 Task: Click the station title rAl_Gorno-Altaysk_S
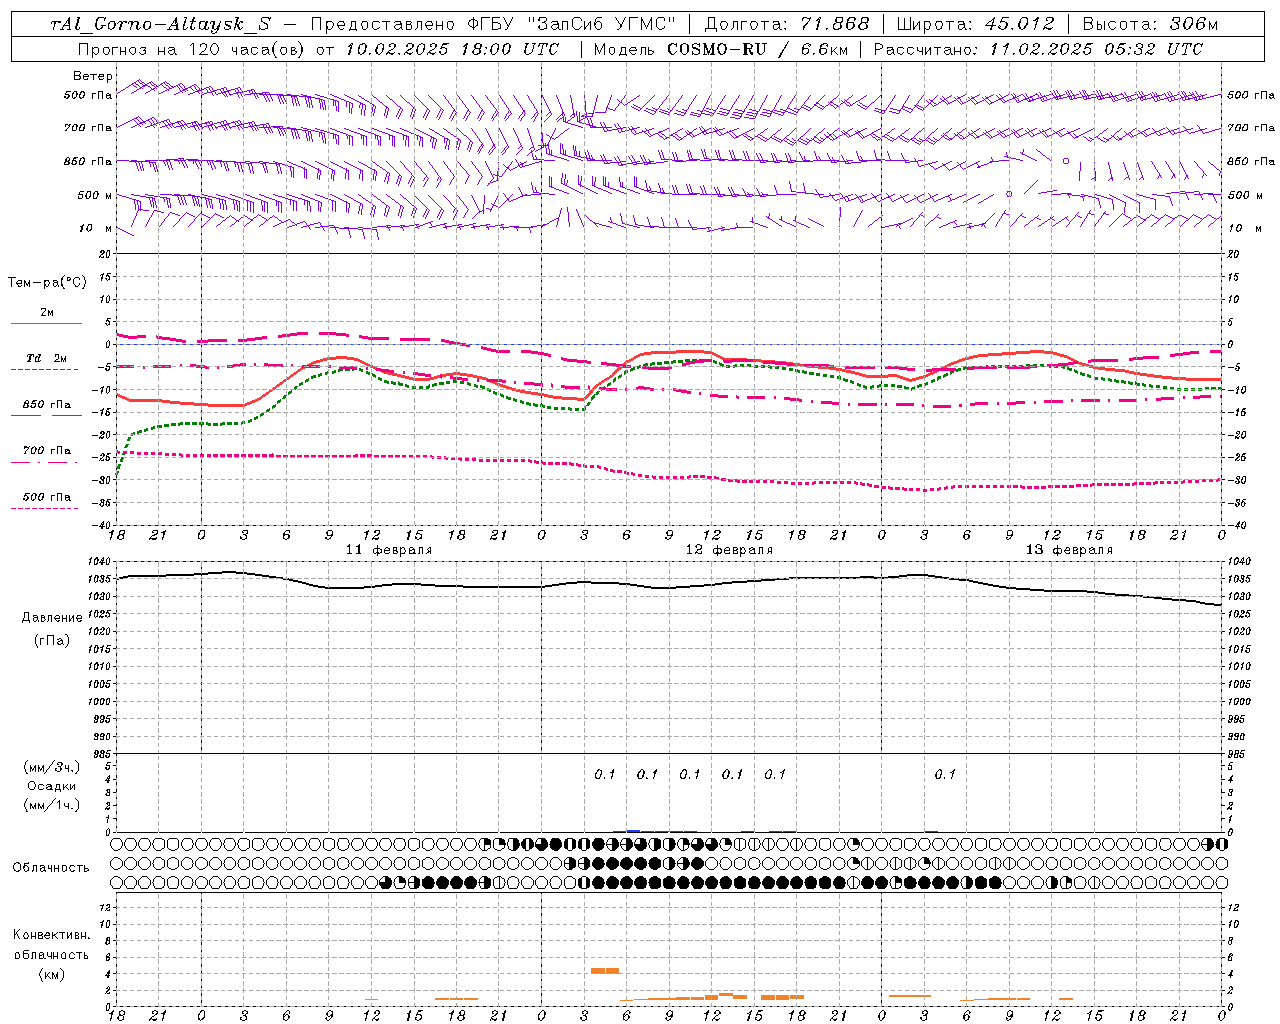tap(160, 25)
